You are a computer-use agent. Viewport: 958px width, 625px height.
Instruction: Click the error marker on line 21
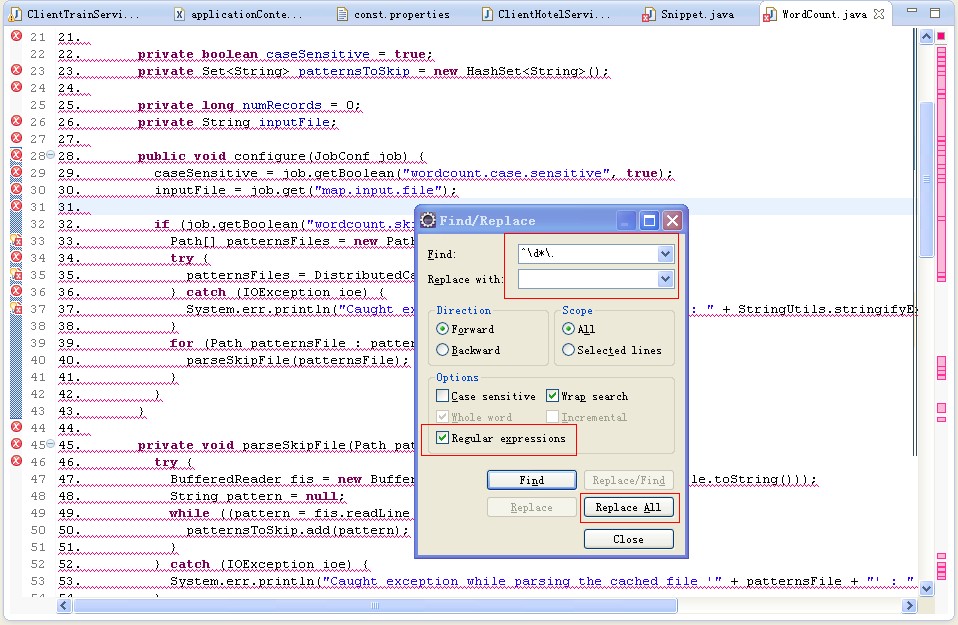[x=16, y=36]
